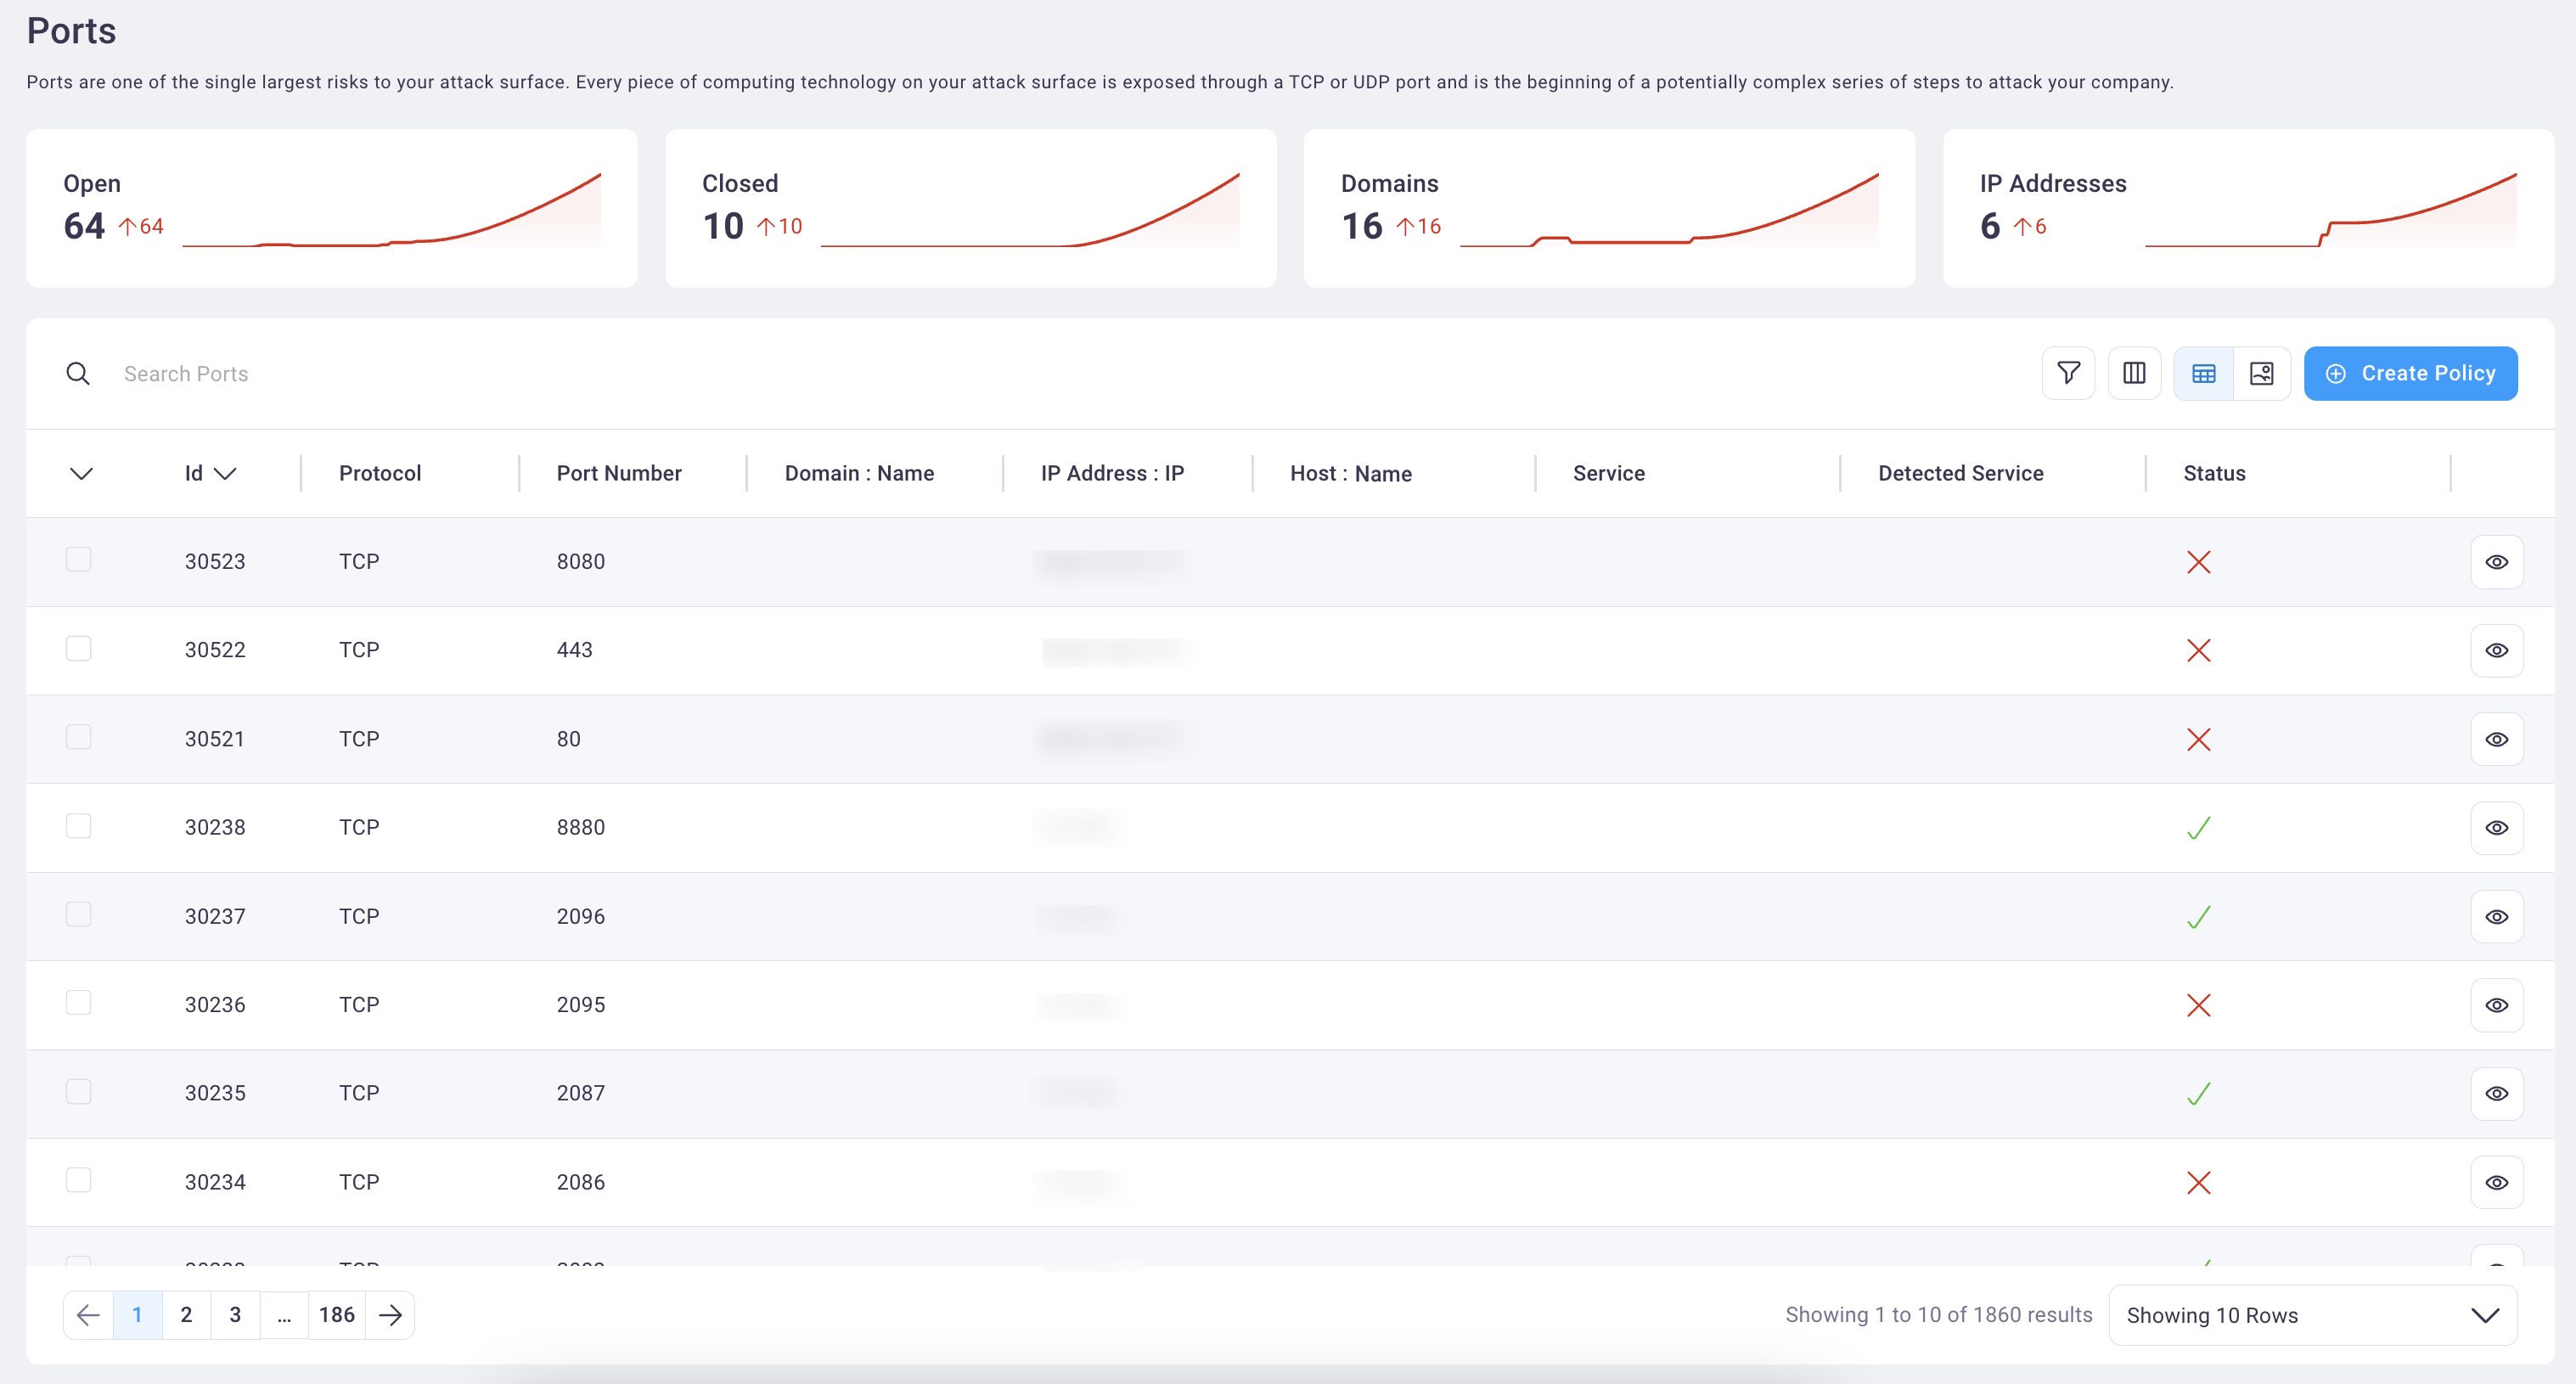
Task: Click the Domain : Name column header
Action: coord(859,473)
